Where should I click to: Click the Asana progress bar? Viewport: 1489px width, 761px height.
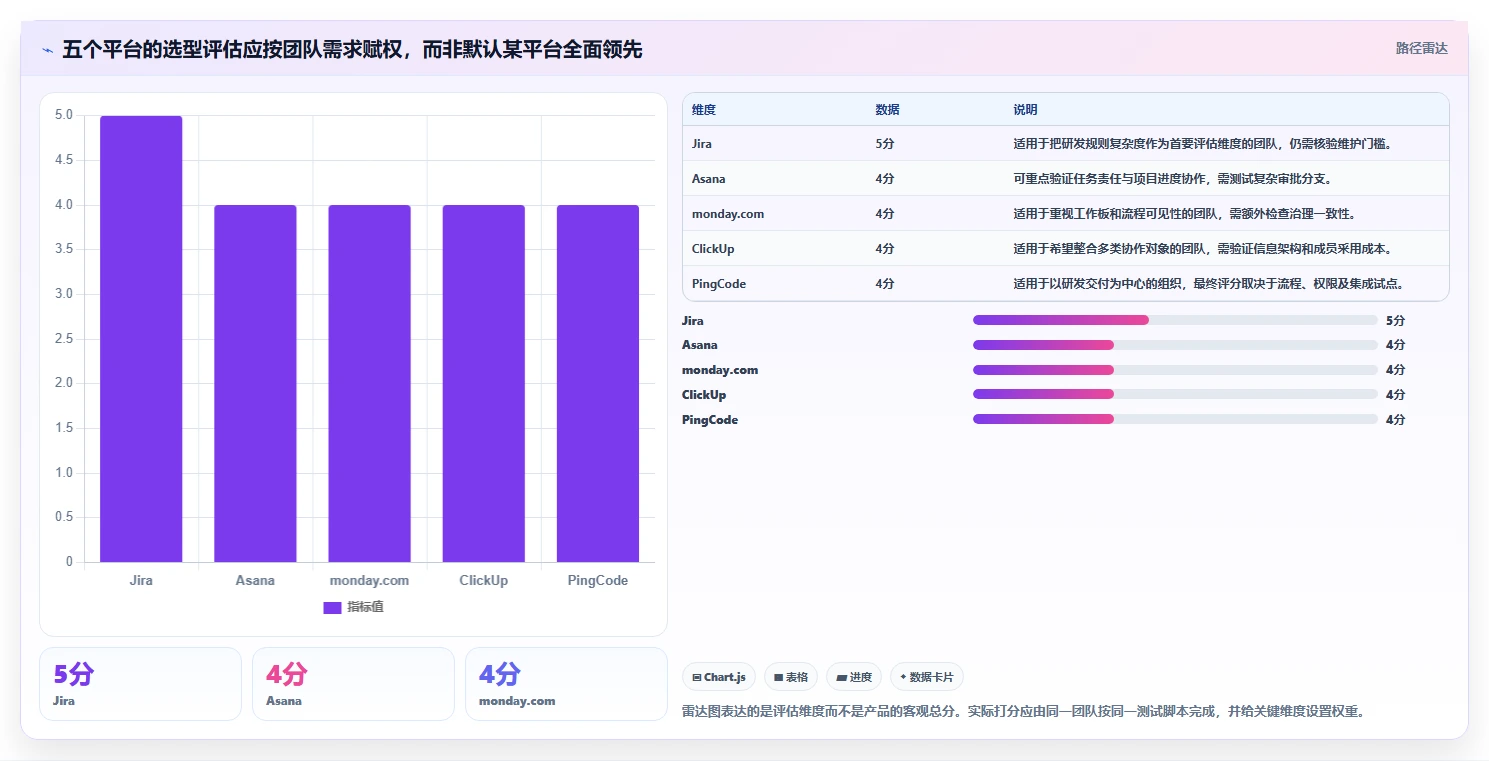click(1175, 345)
